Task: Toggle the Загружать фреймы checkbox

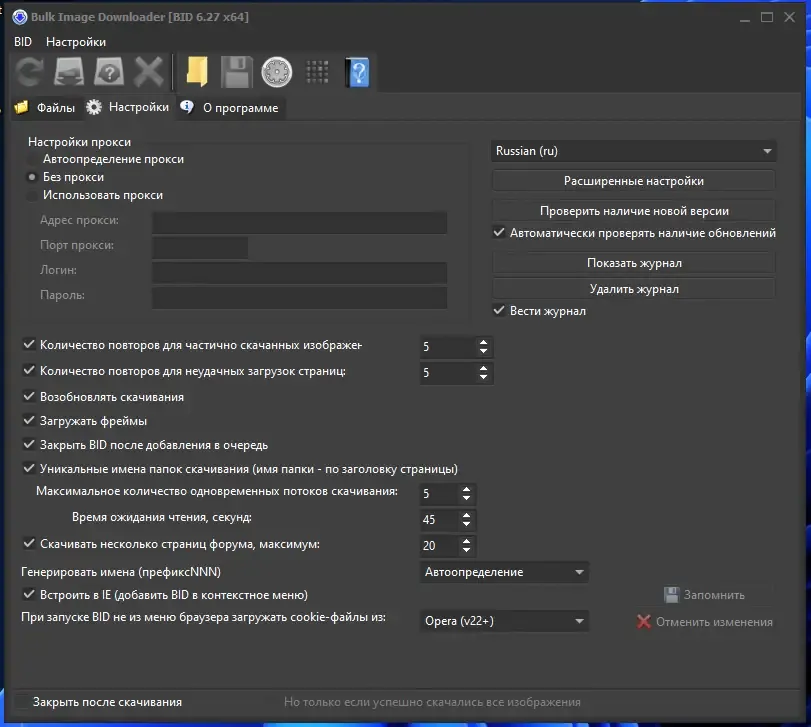Action: (29, 420)
